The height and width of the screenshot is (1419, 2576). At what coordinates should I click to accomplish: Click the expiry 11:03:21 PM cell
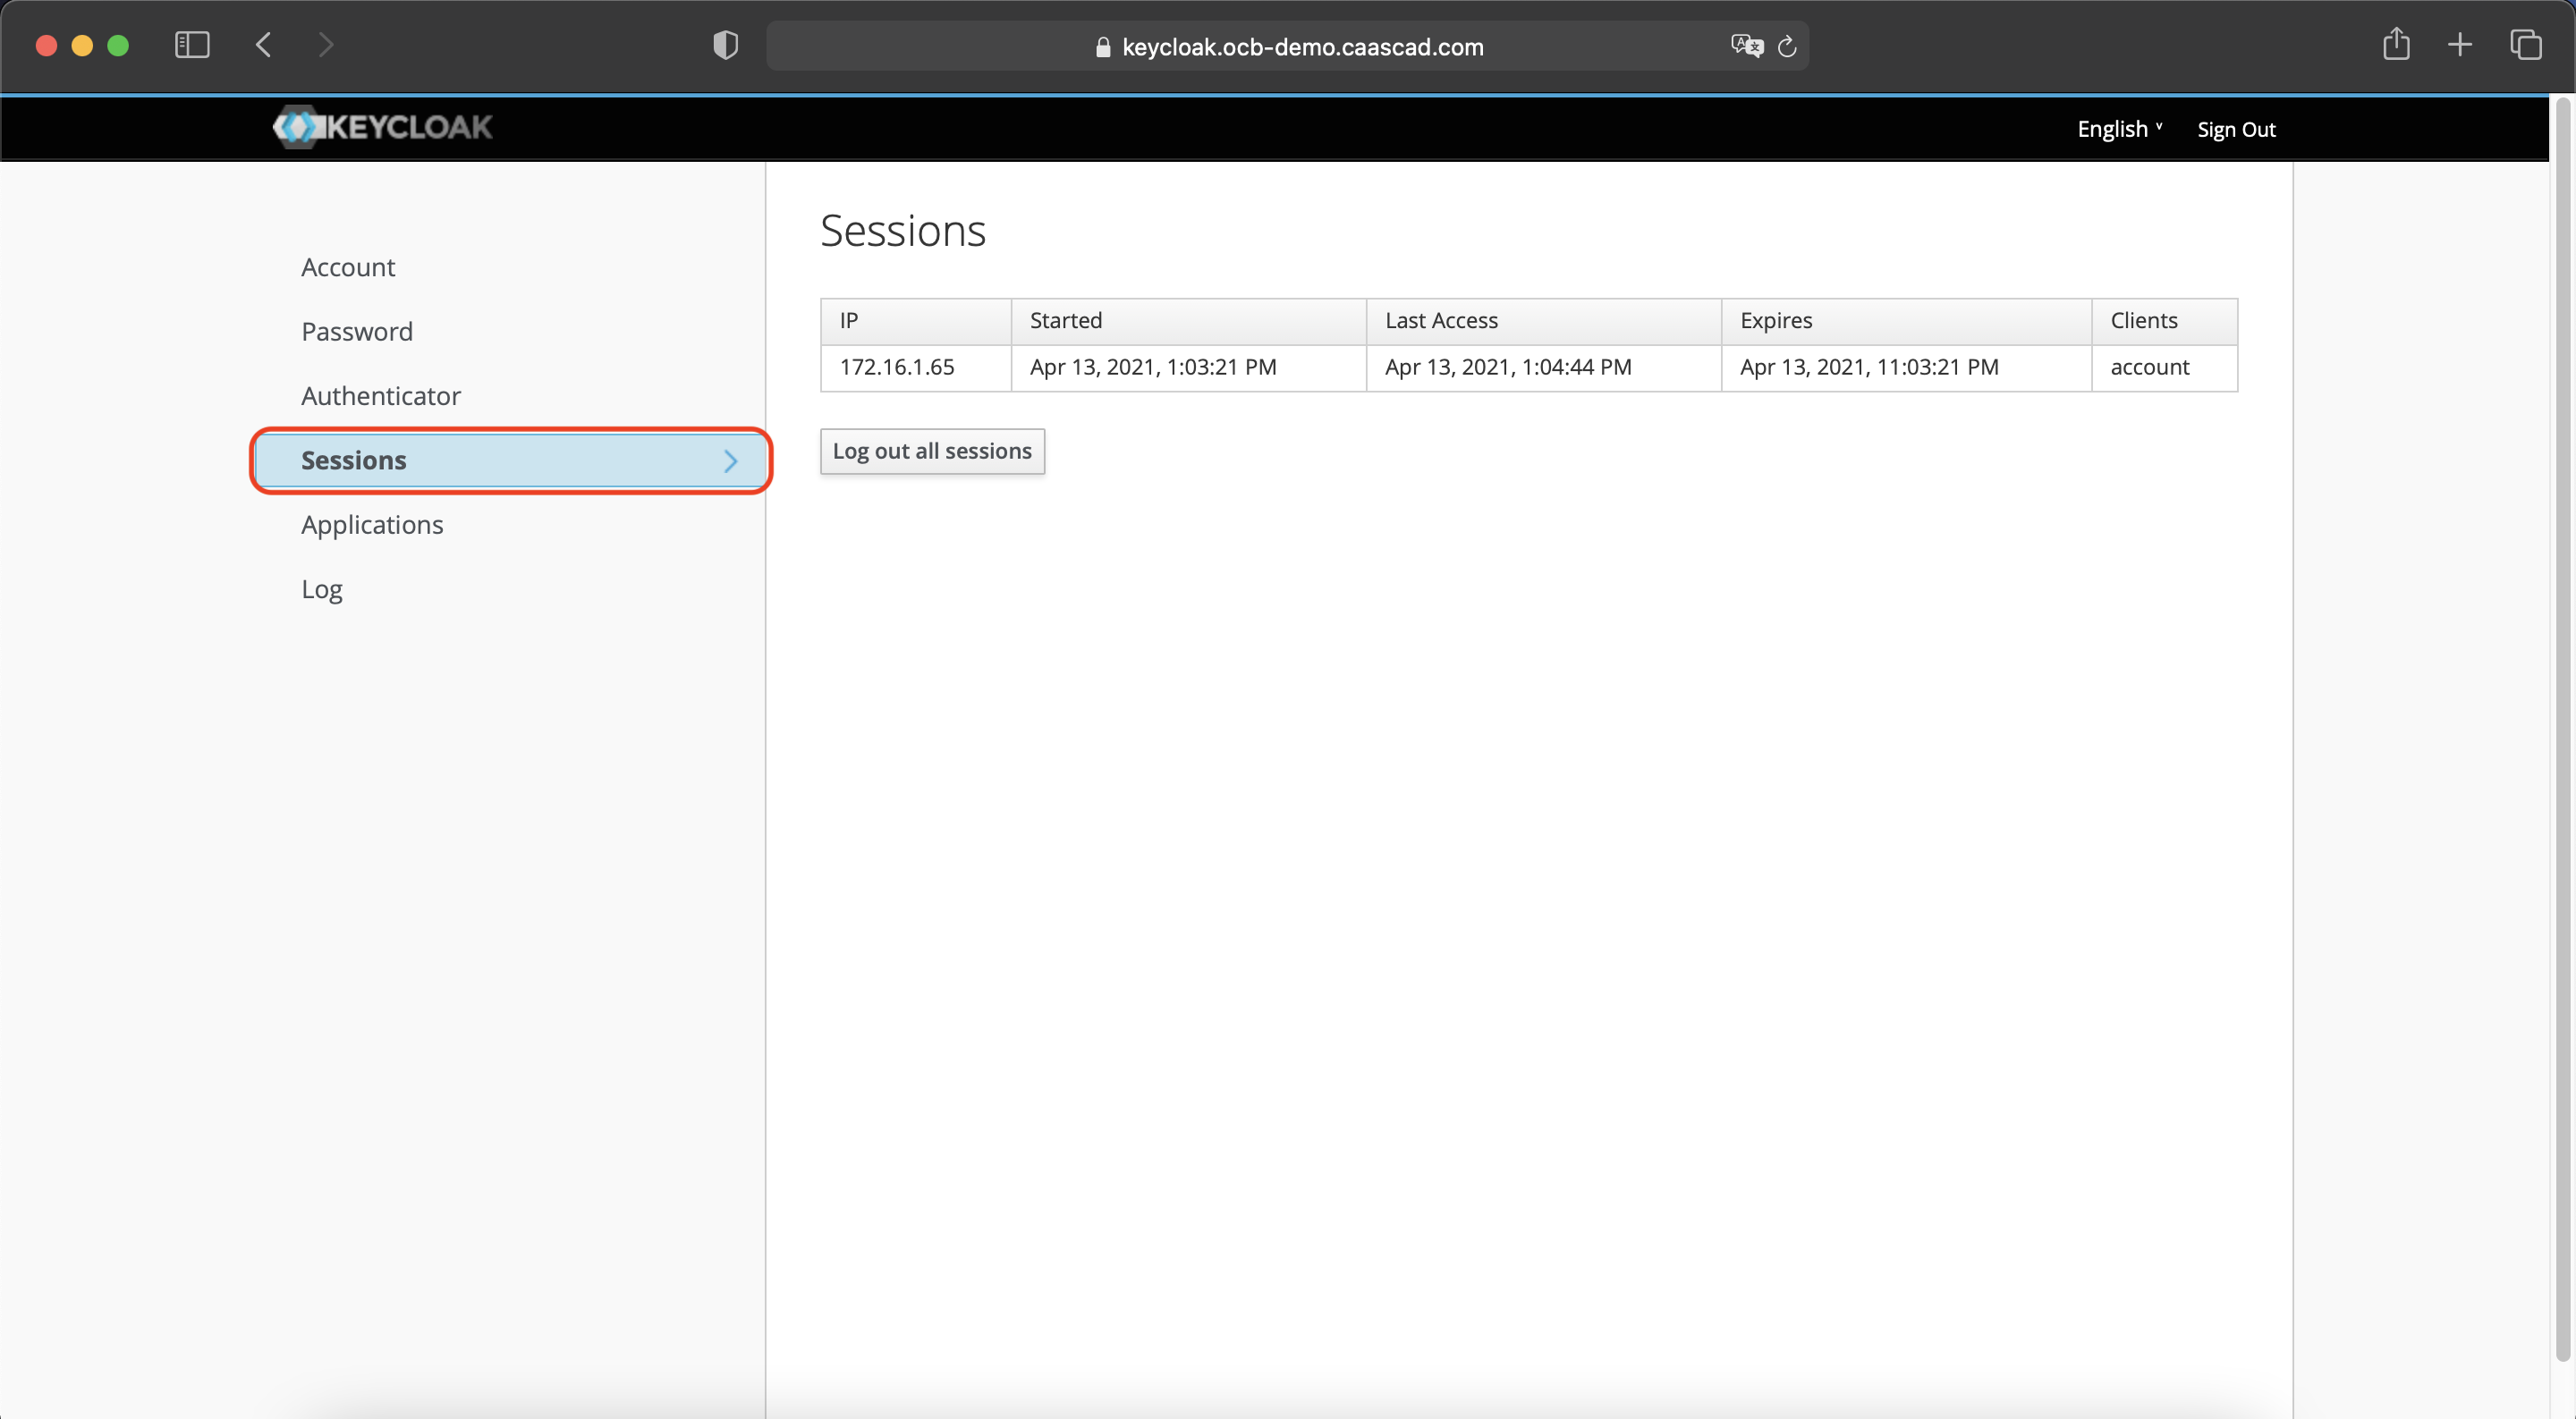click(1906, 368)
